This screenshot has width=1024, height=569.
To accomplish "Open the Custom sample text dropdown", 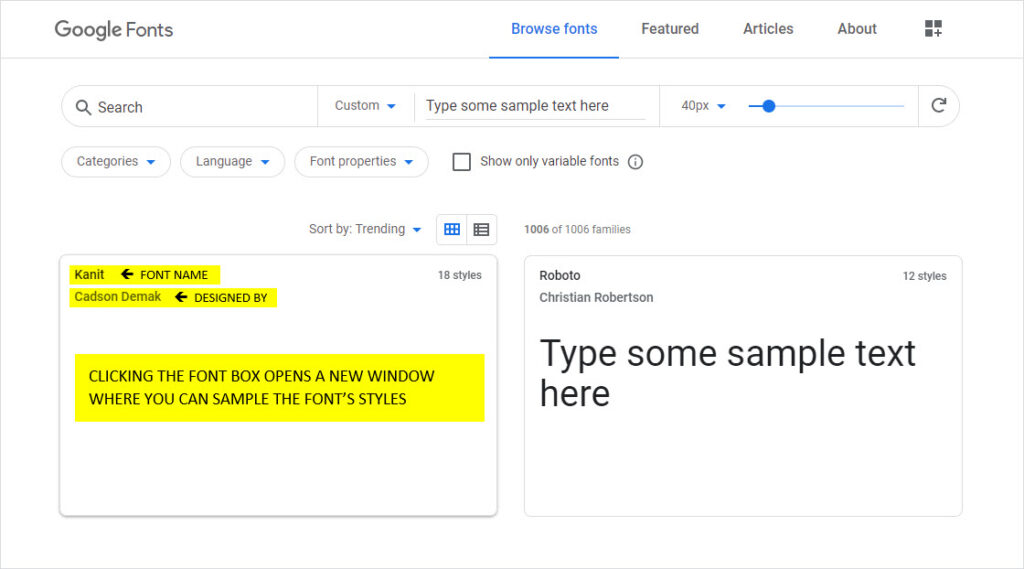I will coord(365,106).
